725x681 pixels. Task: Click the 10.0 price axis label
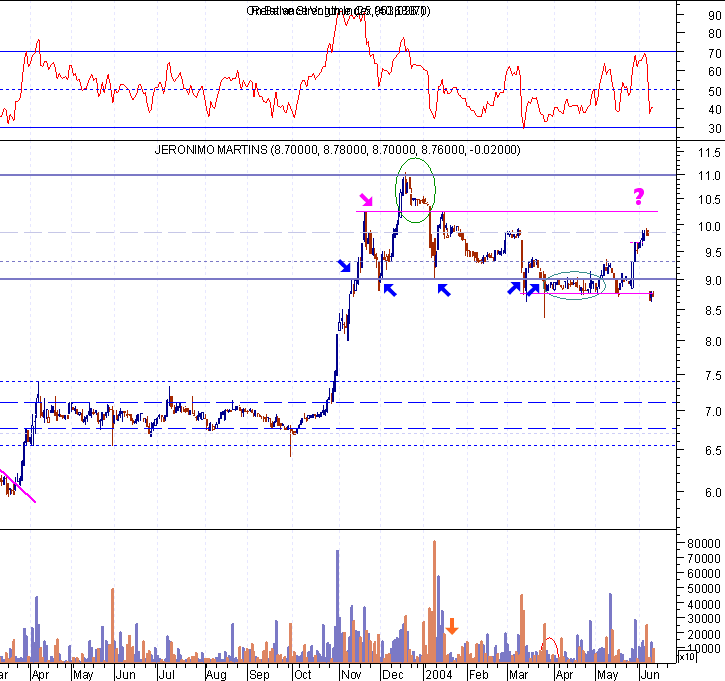pos(709,227)
